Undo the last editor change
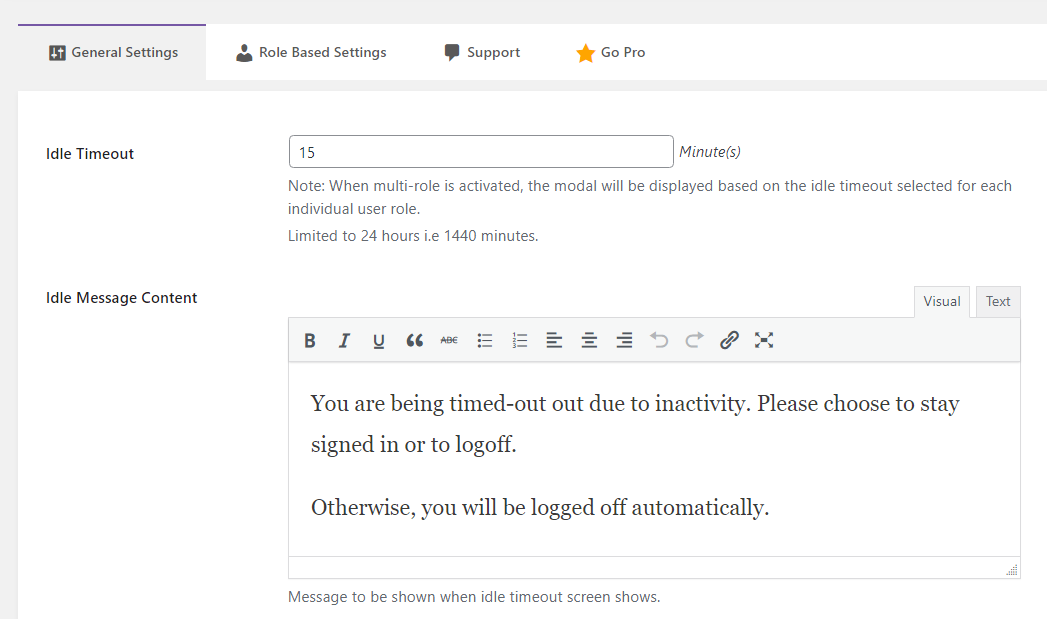 tap(659, 340)
